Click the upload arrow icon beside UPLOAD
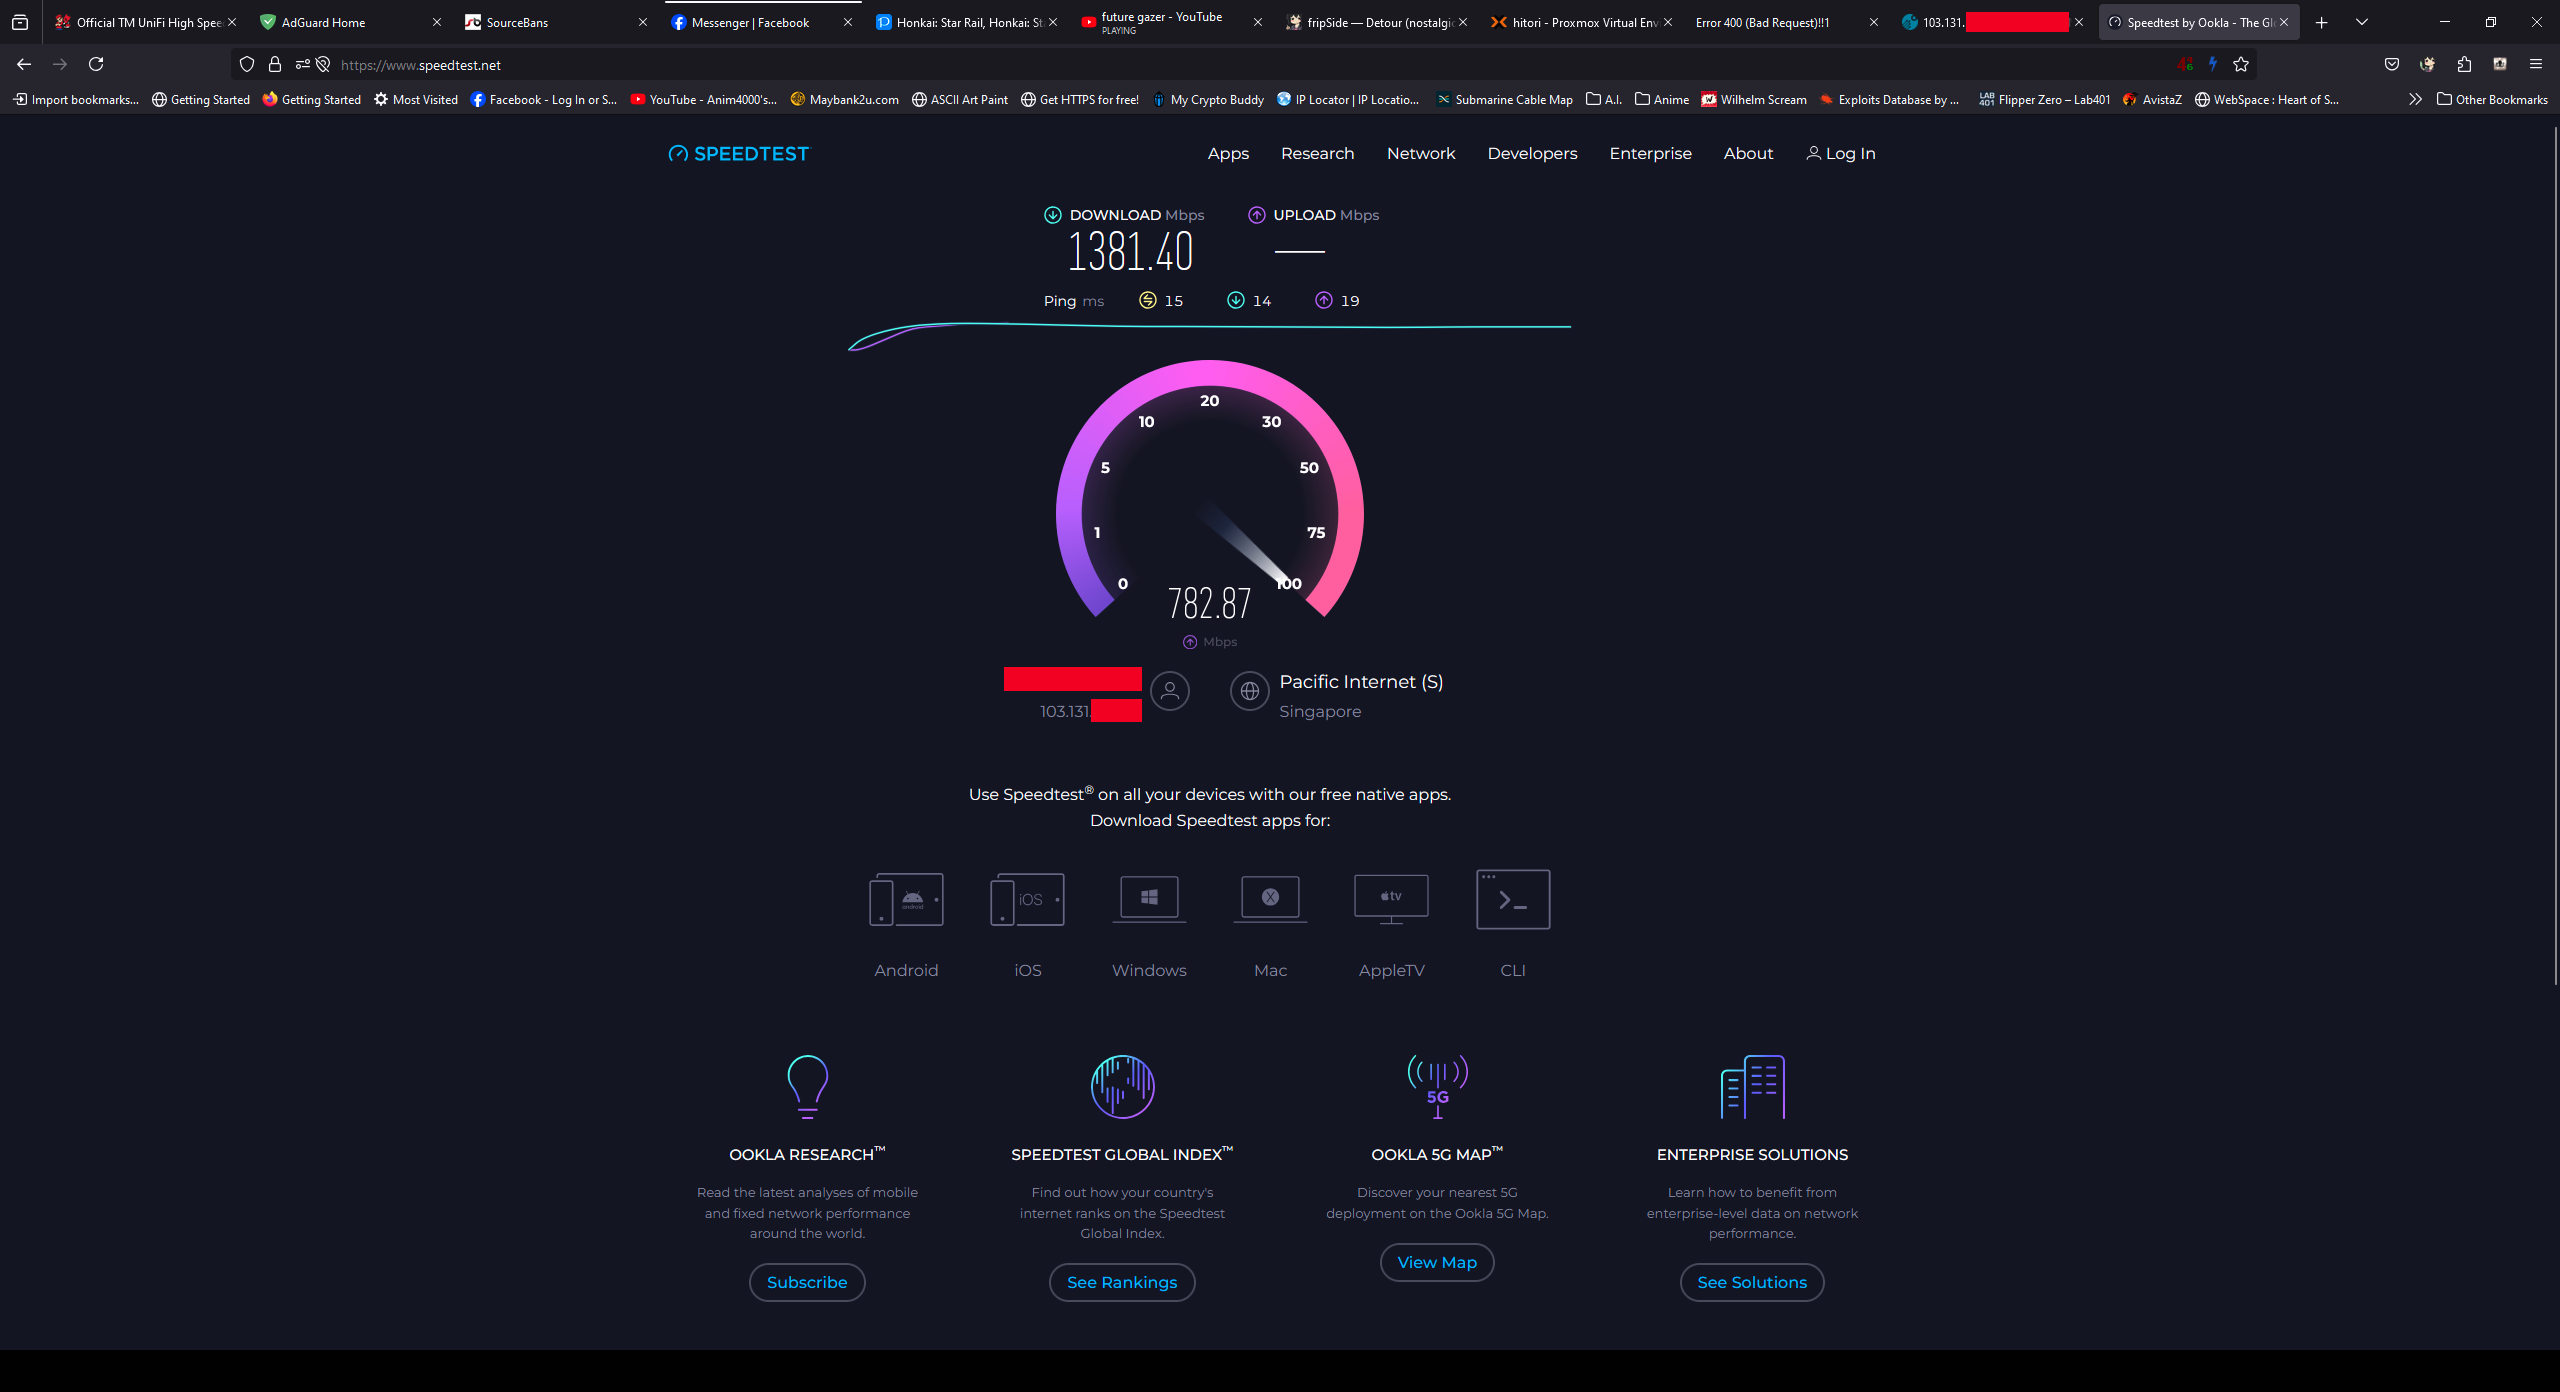 click(1256, 215)
